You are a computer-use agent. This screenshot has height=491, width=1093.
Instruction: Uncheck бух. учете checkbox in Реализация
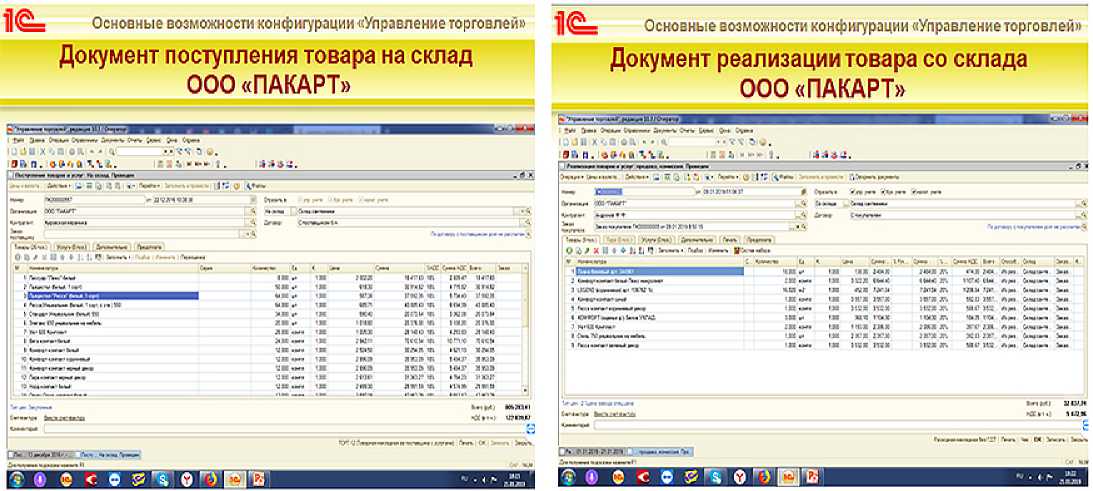pyautogui.click(x=883, y=192)
